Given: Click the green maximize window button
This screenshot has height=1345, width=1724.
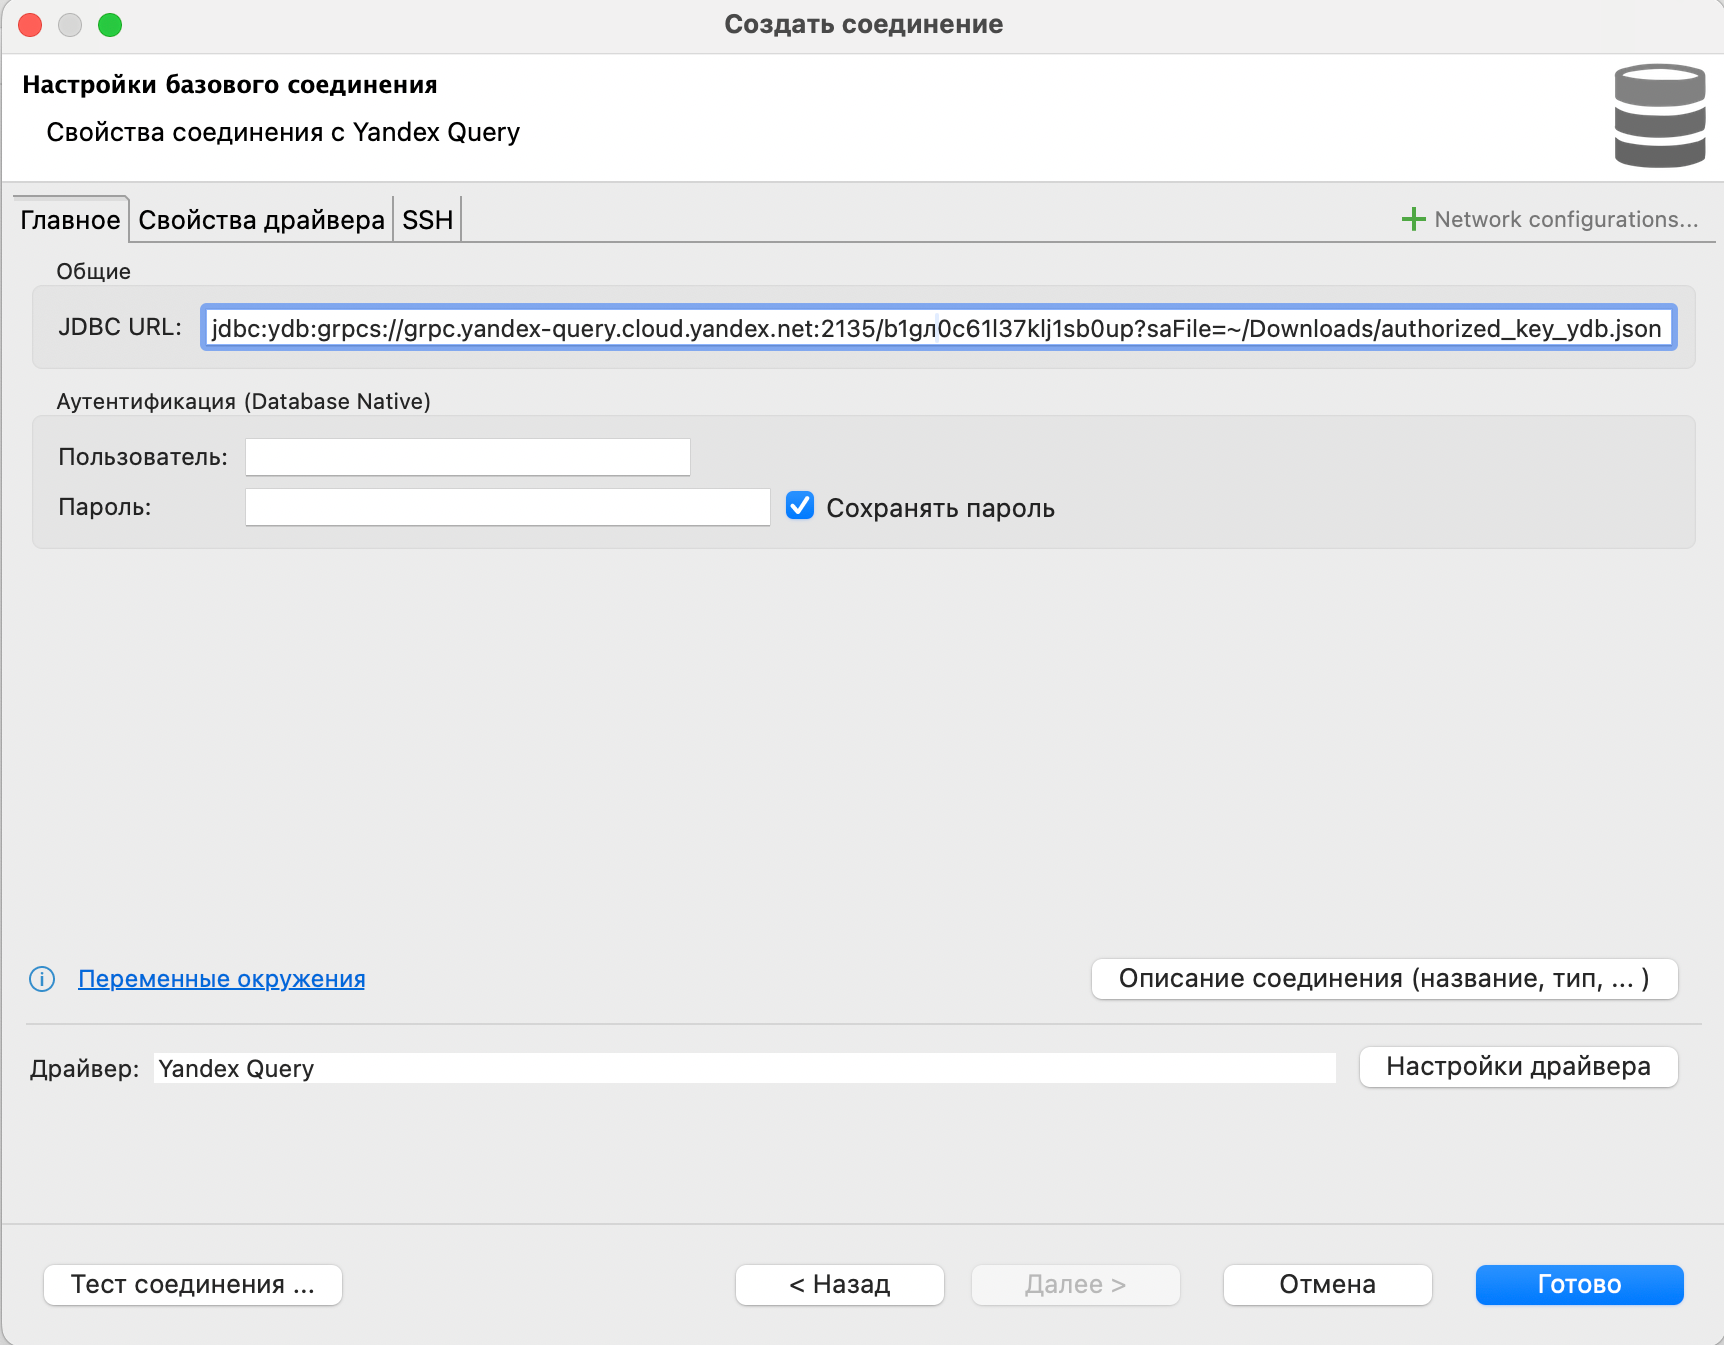Looking at the screenshot, I should coord(110,25).
